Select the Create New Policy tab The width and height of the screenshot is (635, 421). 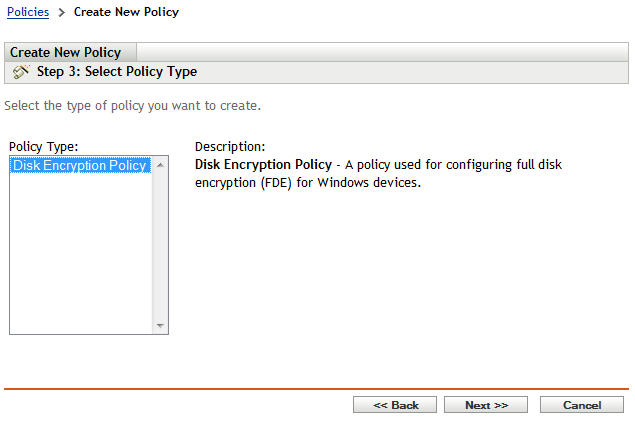(x=66, y=52)
